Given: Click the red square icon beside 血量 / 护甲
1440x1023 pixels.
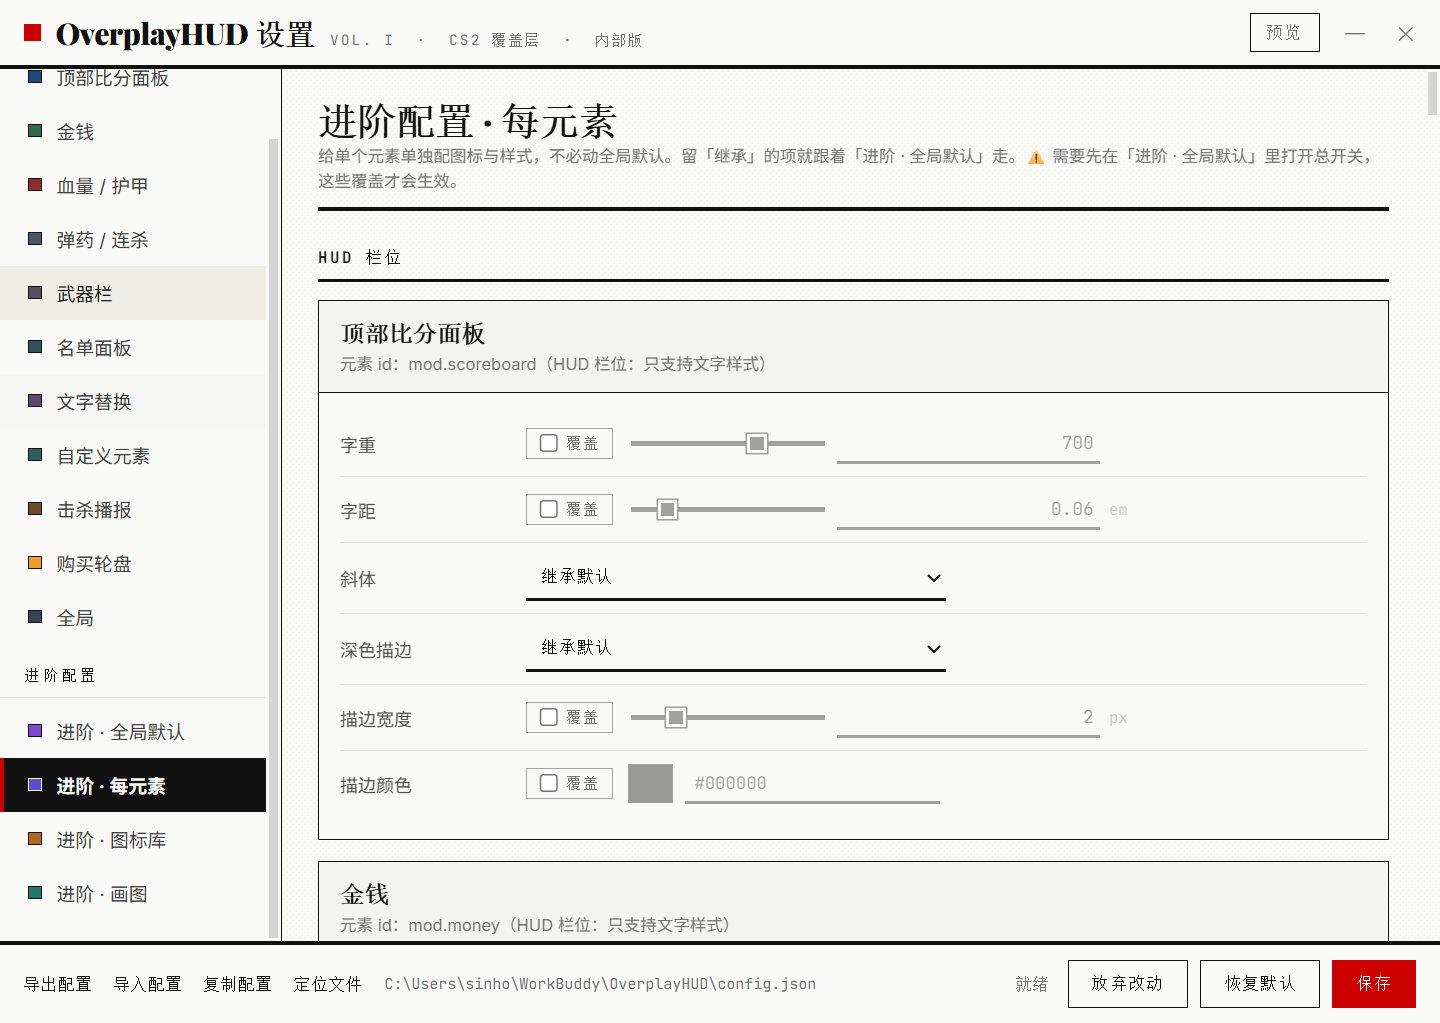Looking at the screenshot, I should click(35, 184).
